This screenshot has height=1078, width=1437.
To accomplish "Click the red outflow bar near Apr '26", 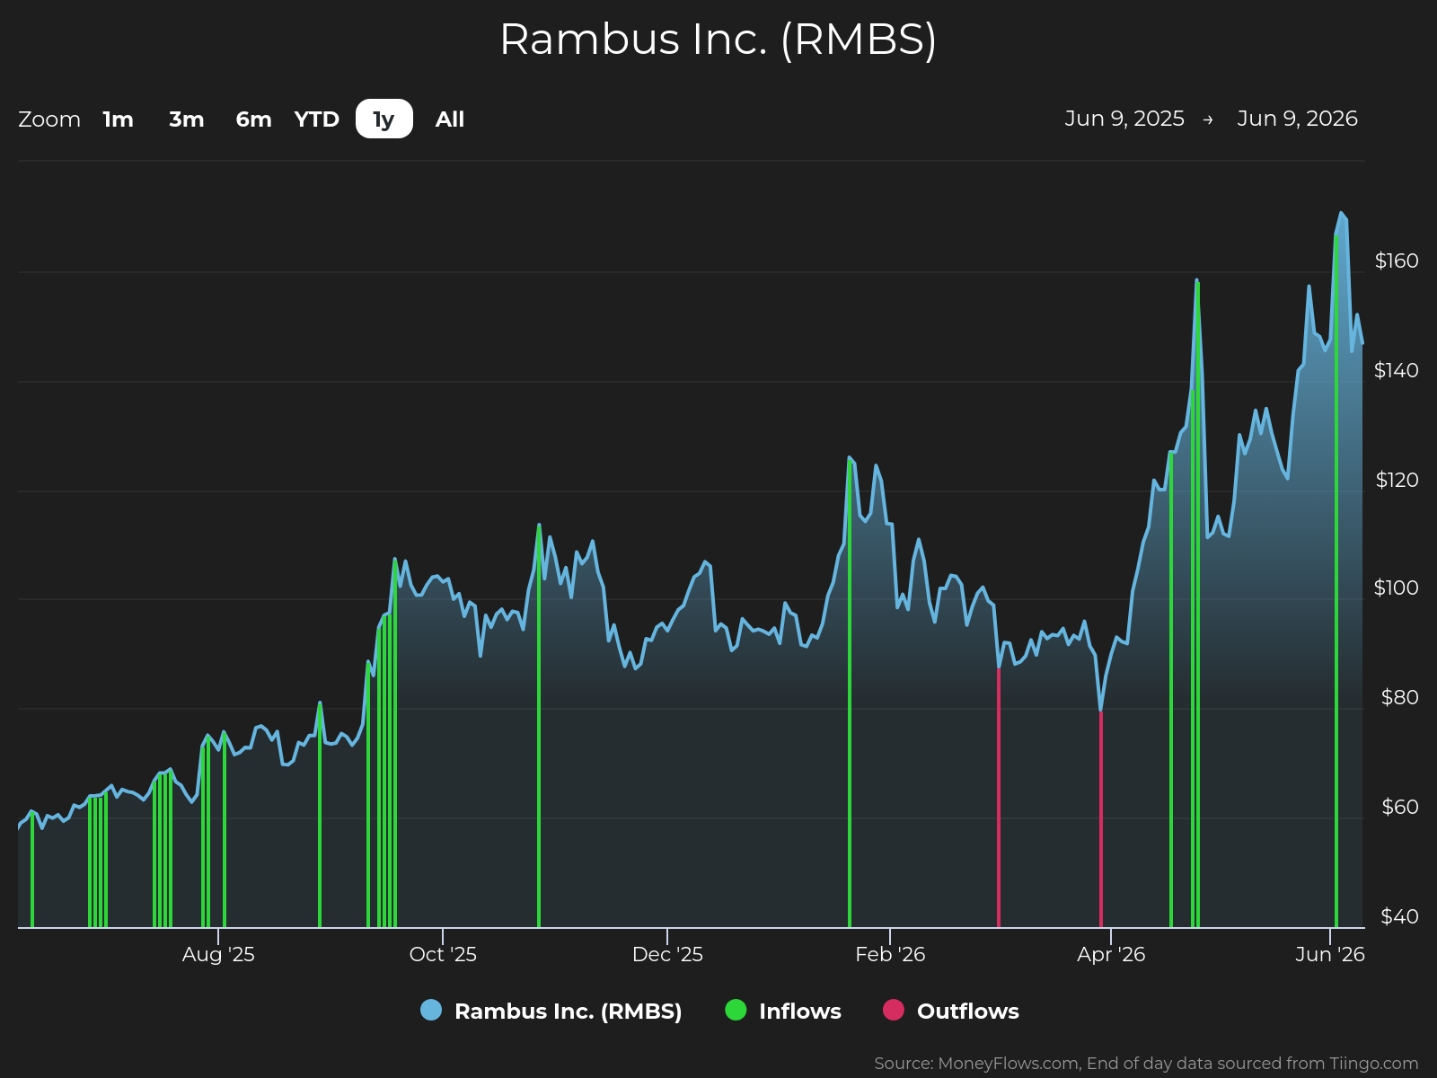I will [1101, 819].
